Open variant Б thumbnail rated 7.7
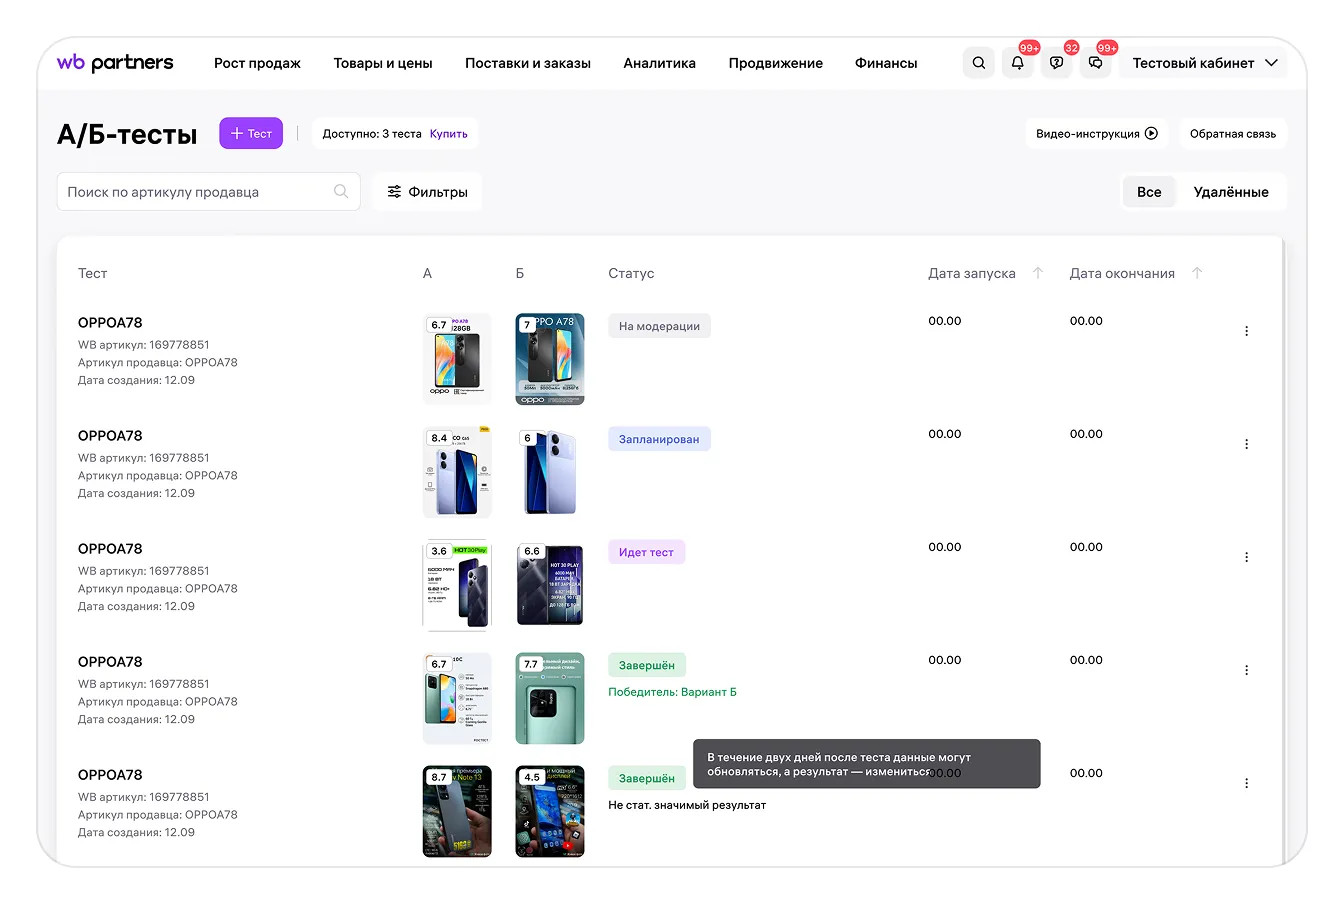This screenshot has height=904, width=1344. click(550, 698)
